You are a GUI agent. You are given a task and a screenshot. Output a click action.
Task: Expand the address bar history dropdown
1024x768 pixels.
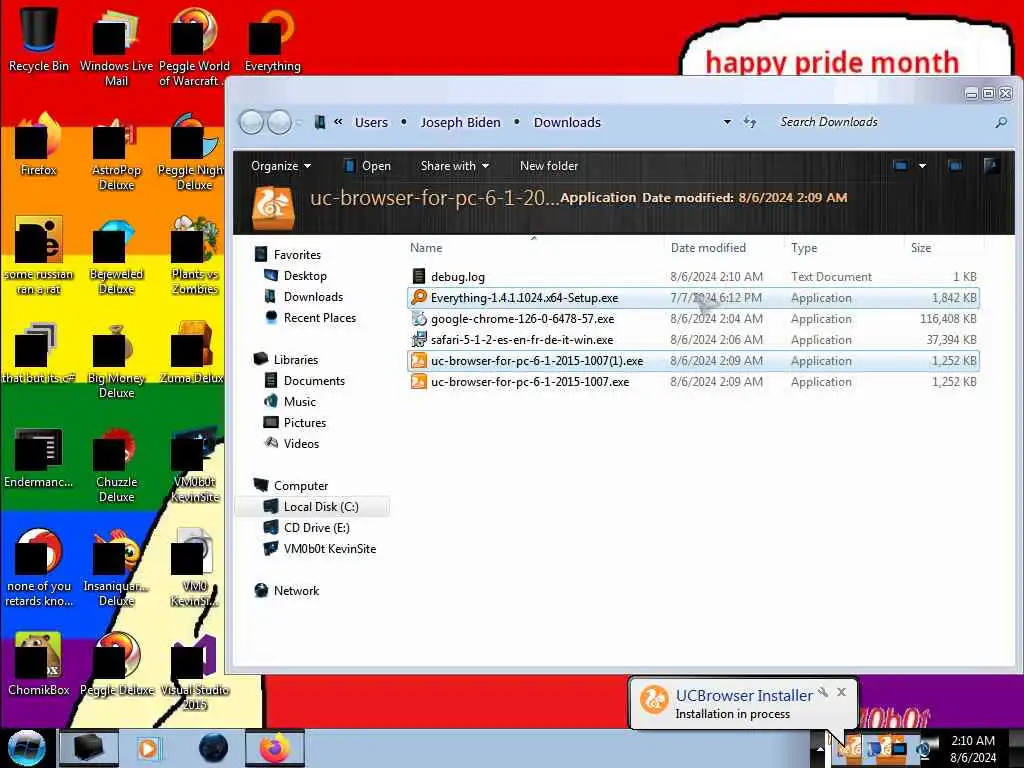(x=727, y=122)
